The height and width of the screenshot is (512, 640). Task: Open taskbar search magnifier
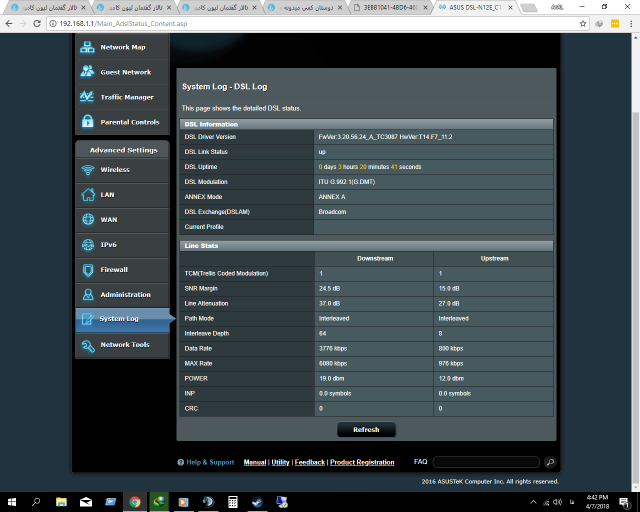36,502
